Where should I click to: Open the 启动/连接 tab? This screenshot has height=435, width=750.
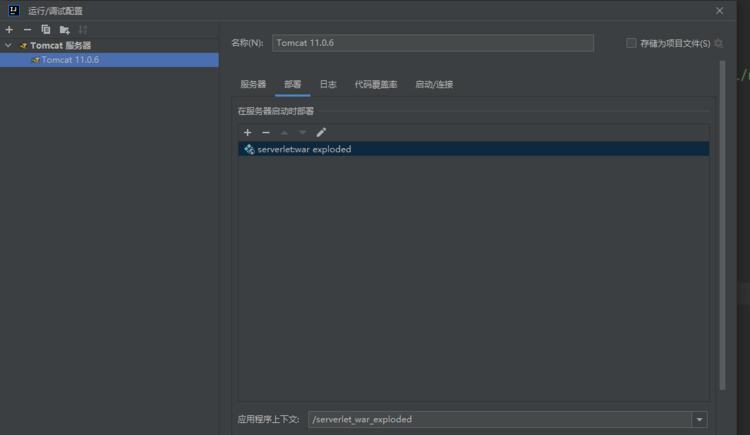(434, 85)
